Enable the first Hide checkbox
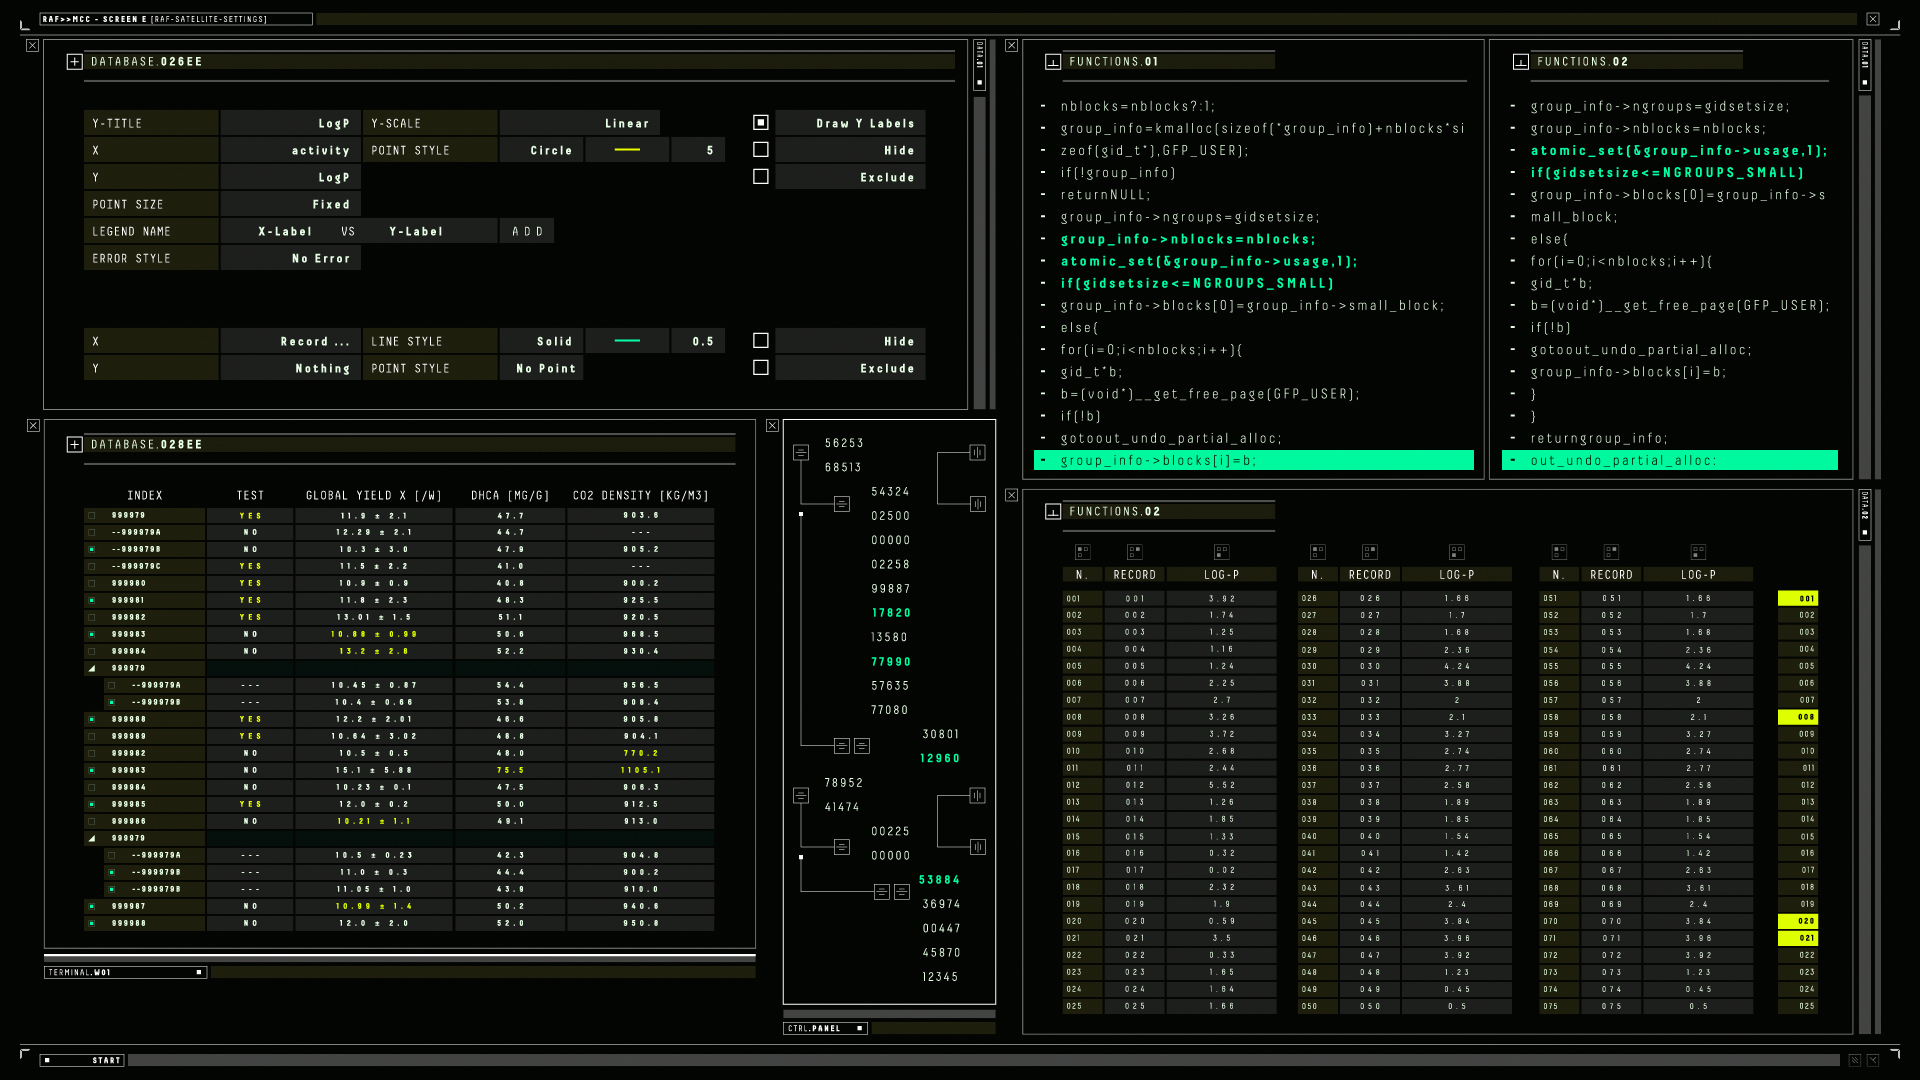1920x1080 pixels. pos(761,150)
